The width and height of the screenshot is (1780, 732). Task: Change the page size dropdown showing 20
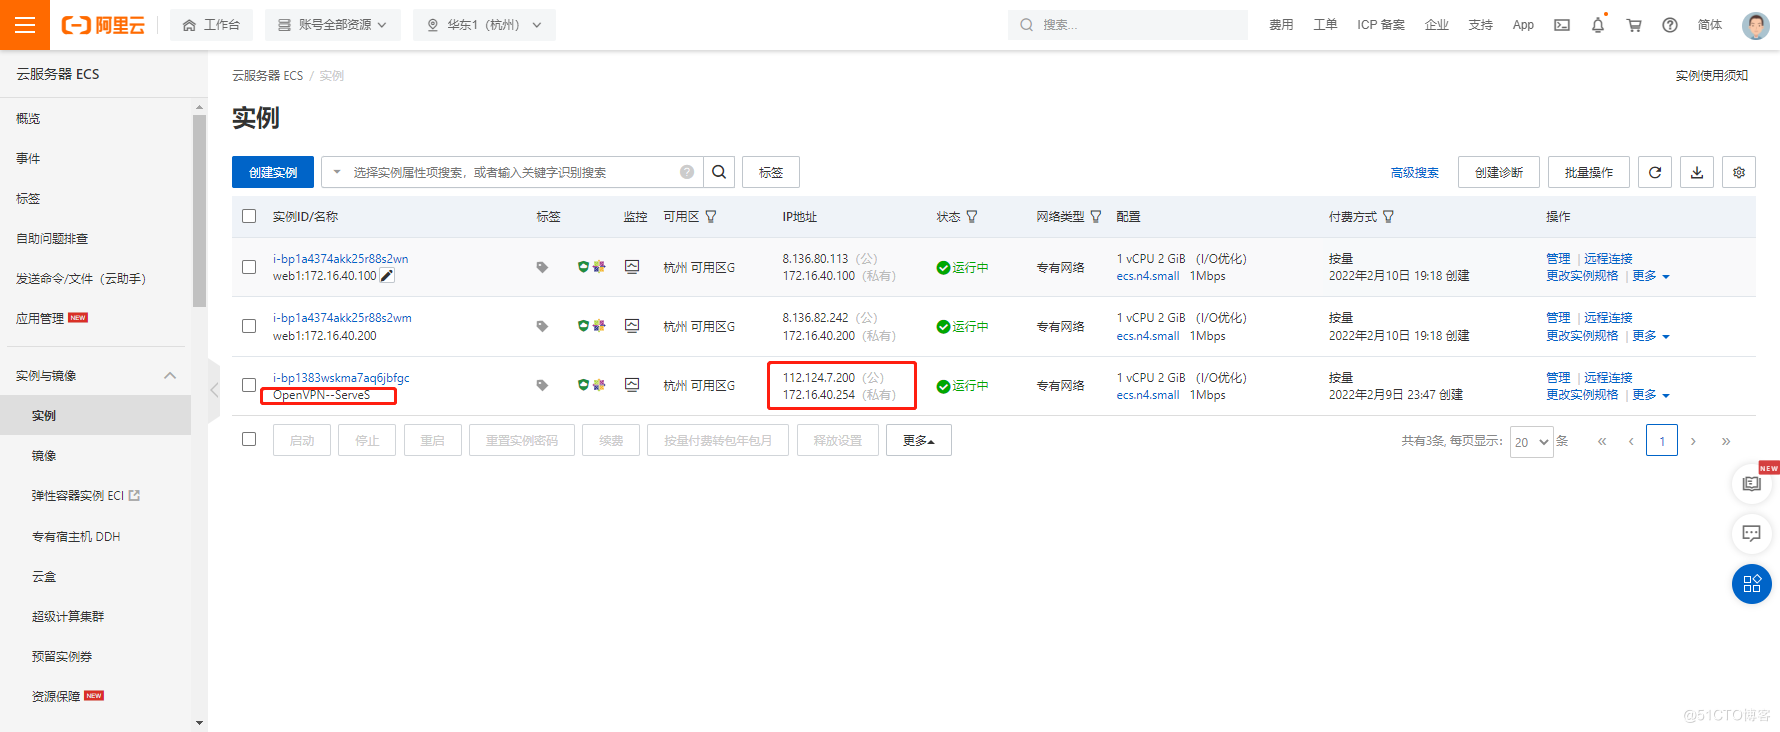1532,442
